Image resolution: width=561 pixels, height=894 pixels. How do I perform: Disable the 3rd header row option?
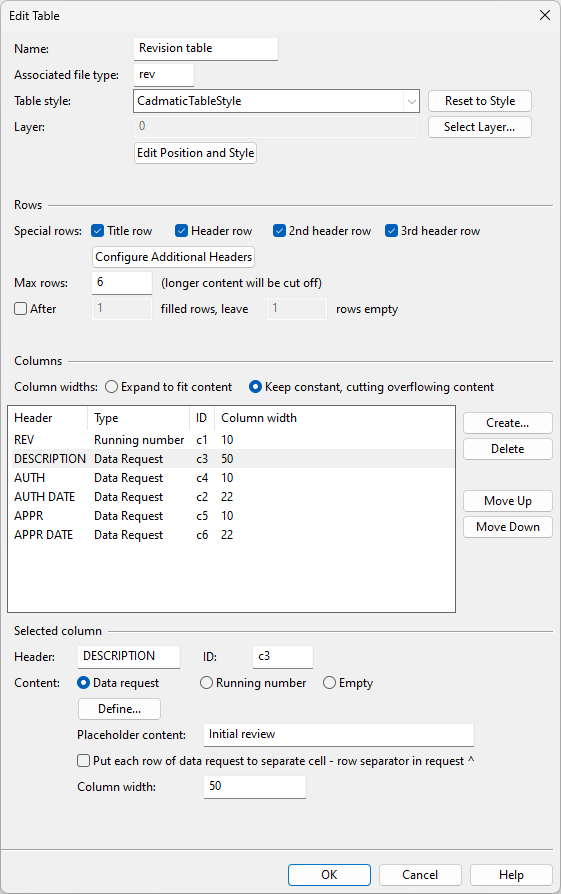(391, 231)
